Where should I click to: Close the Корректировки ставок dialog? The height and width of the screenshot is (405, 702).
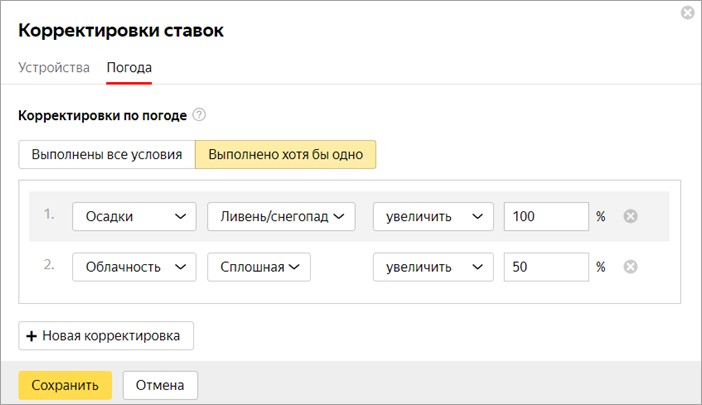coord(687,13)
